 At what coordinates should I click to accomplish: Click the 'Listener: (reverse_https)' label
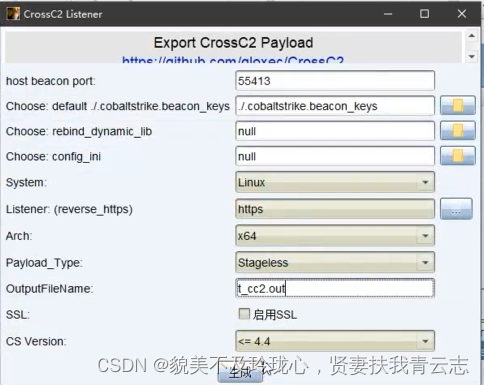(69, 209)
